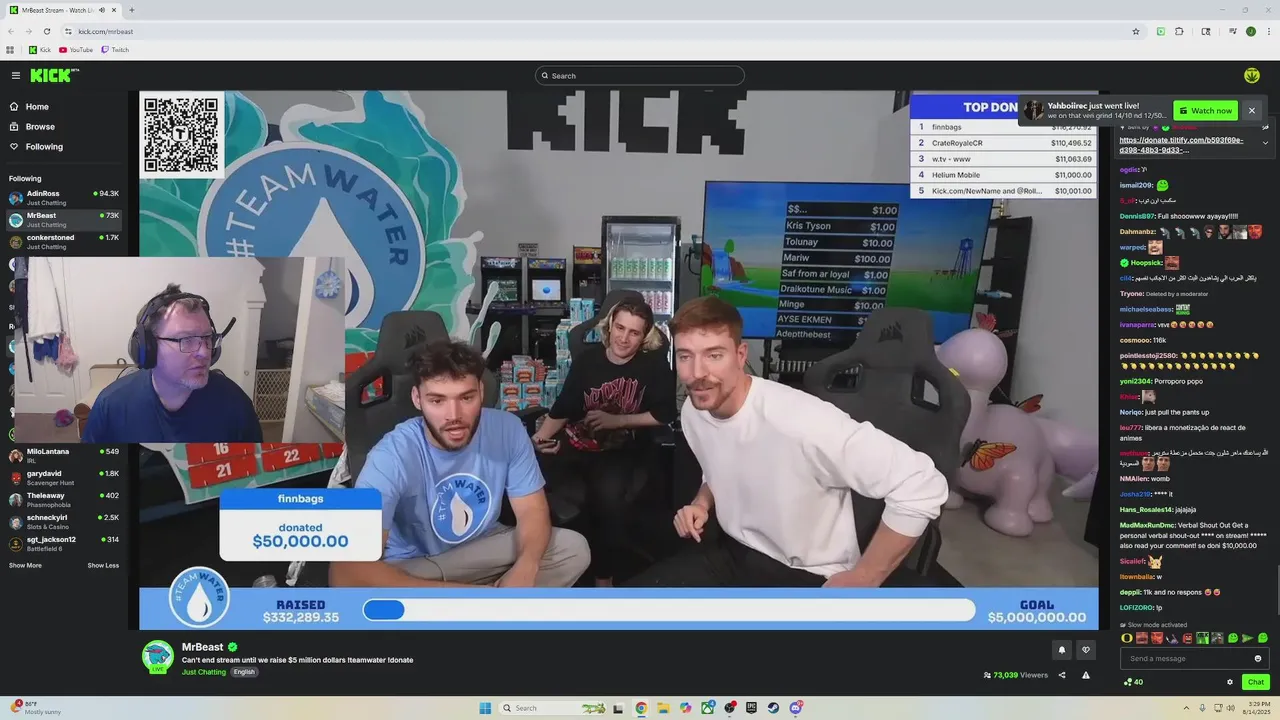
Task: Click DennisB97 username in chat
Action: pos(1137,216)
